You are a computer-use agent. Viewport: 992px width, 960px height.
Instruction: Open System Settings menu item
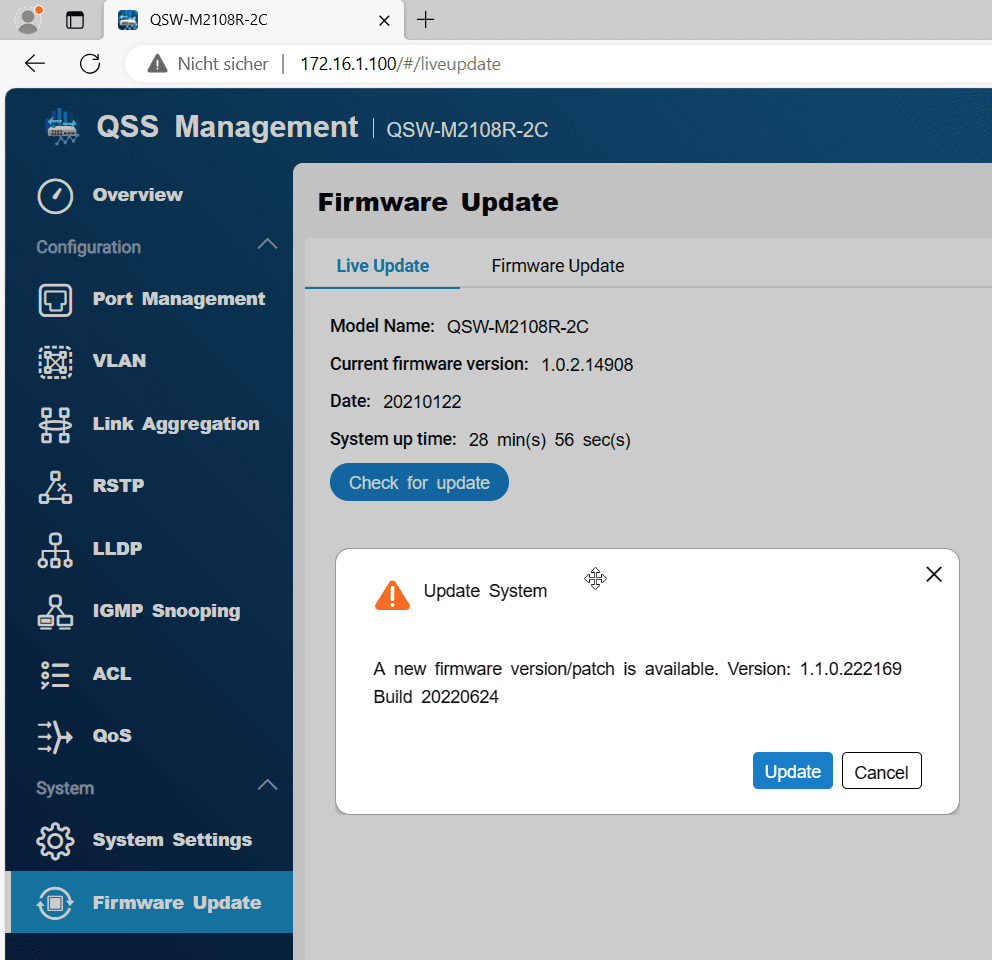172,840
